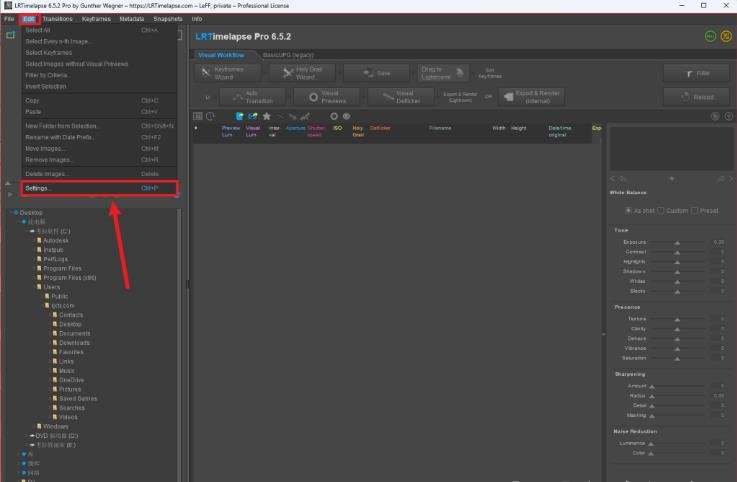Click Drag to Lightroom button
Screen dimensions: 737x482
[x=443, y=73]
